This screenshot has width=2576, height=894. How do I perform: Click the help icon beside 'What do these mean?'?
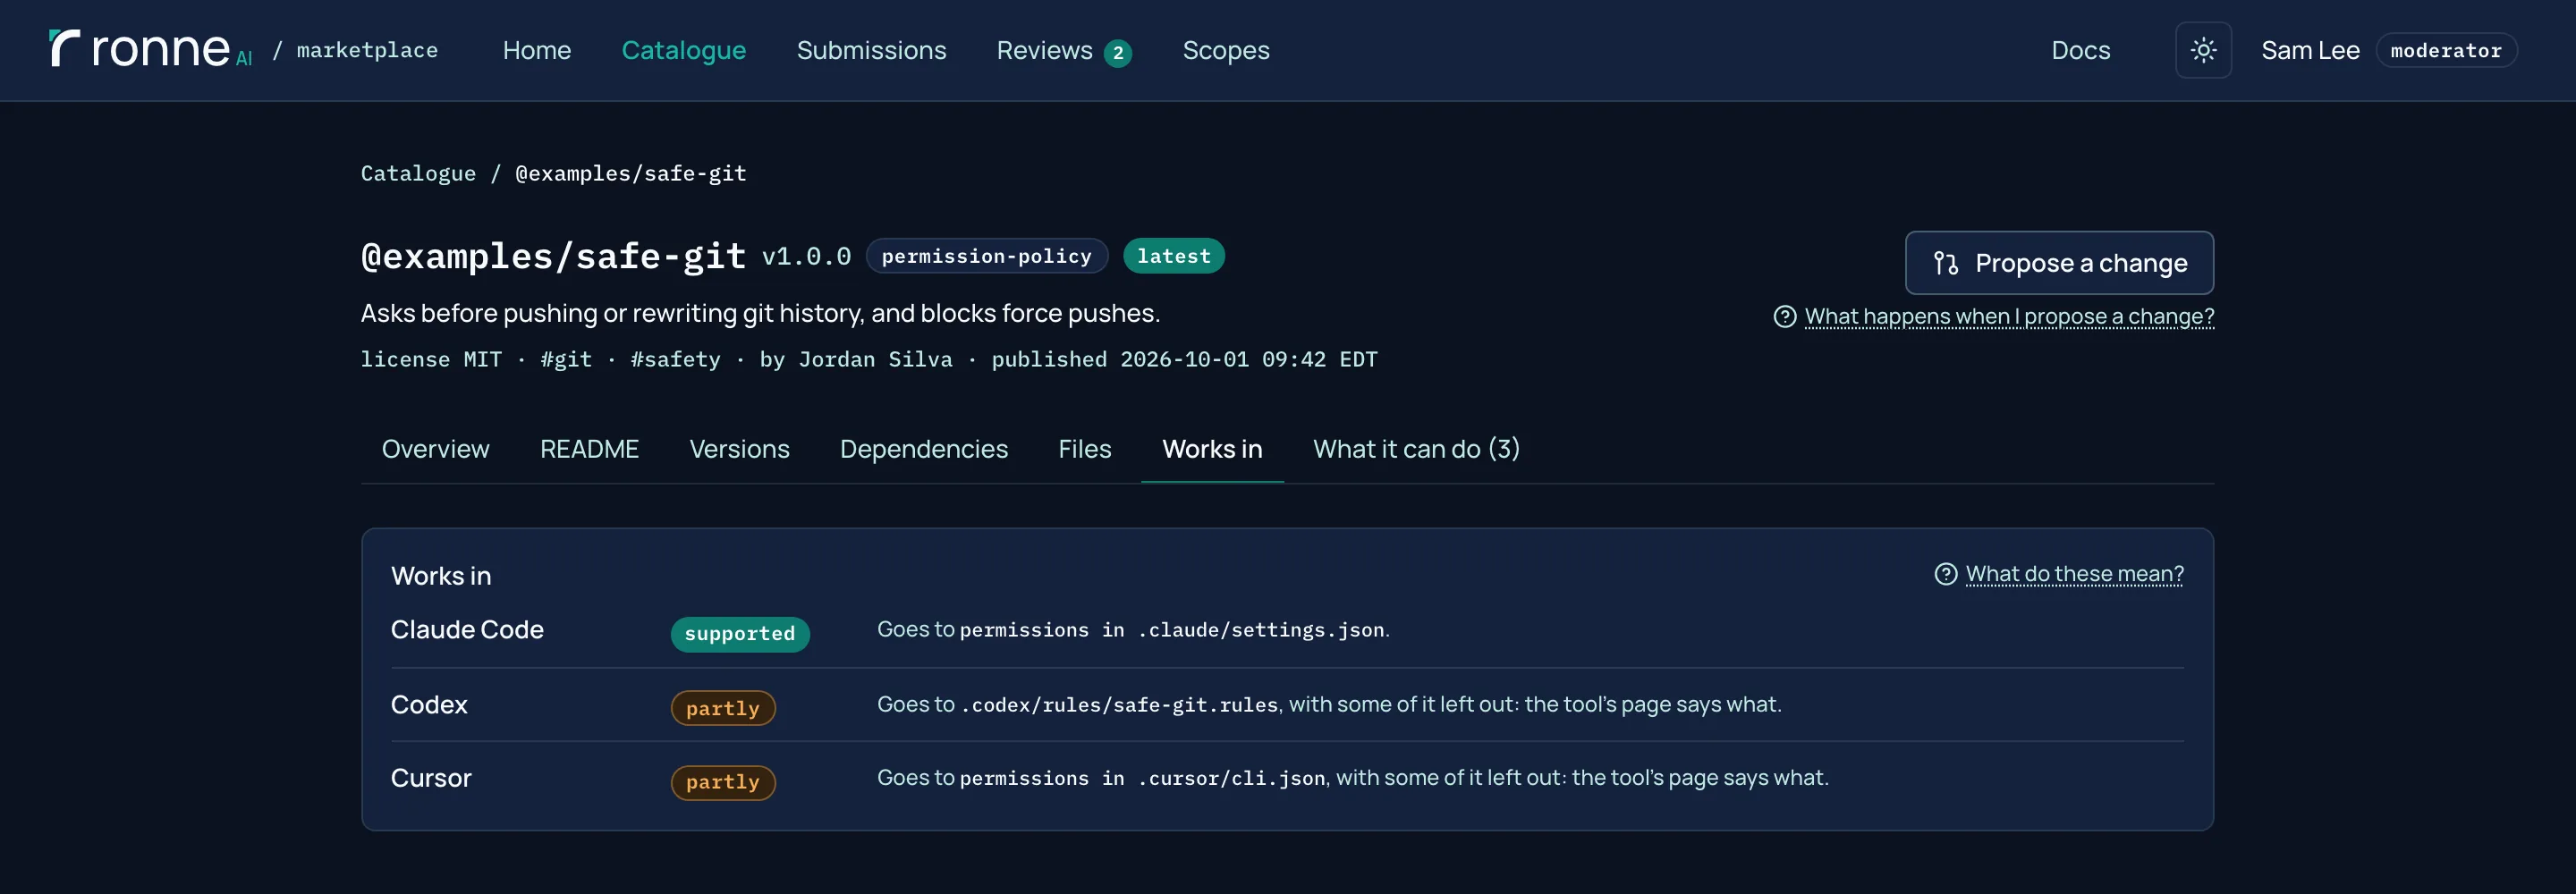1945,574
